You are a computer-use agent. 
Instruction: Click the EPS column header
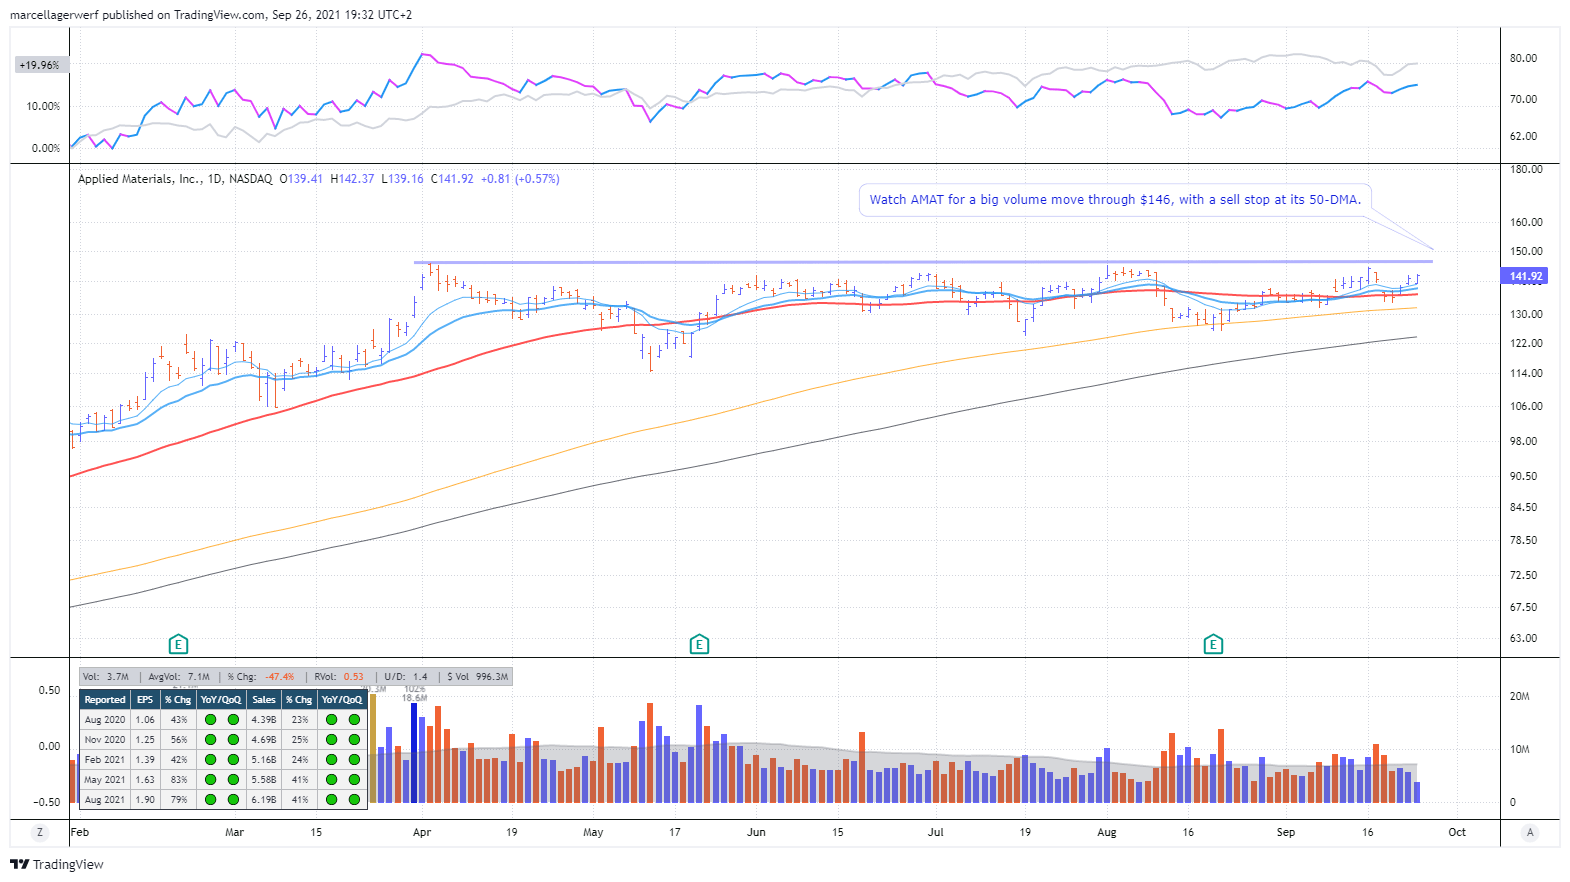click(145, 700)
